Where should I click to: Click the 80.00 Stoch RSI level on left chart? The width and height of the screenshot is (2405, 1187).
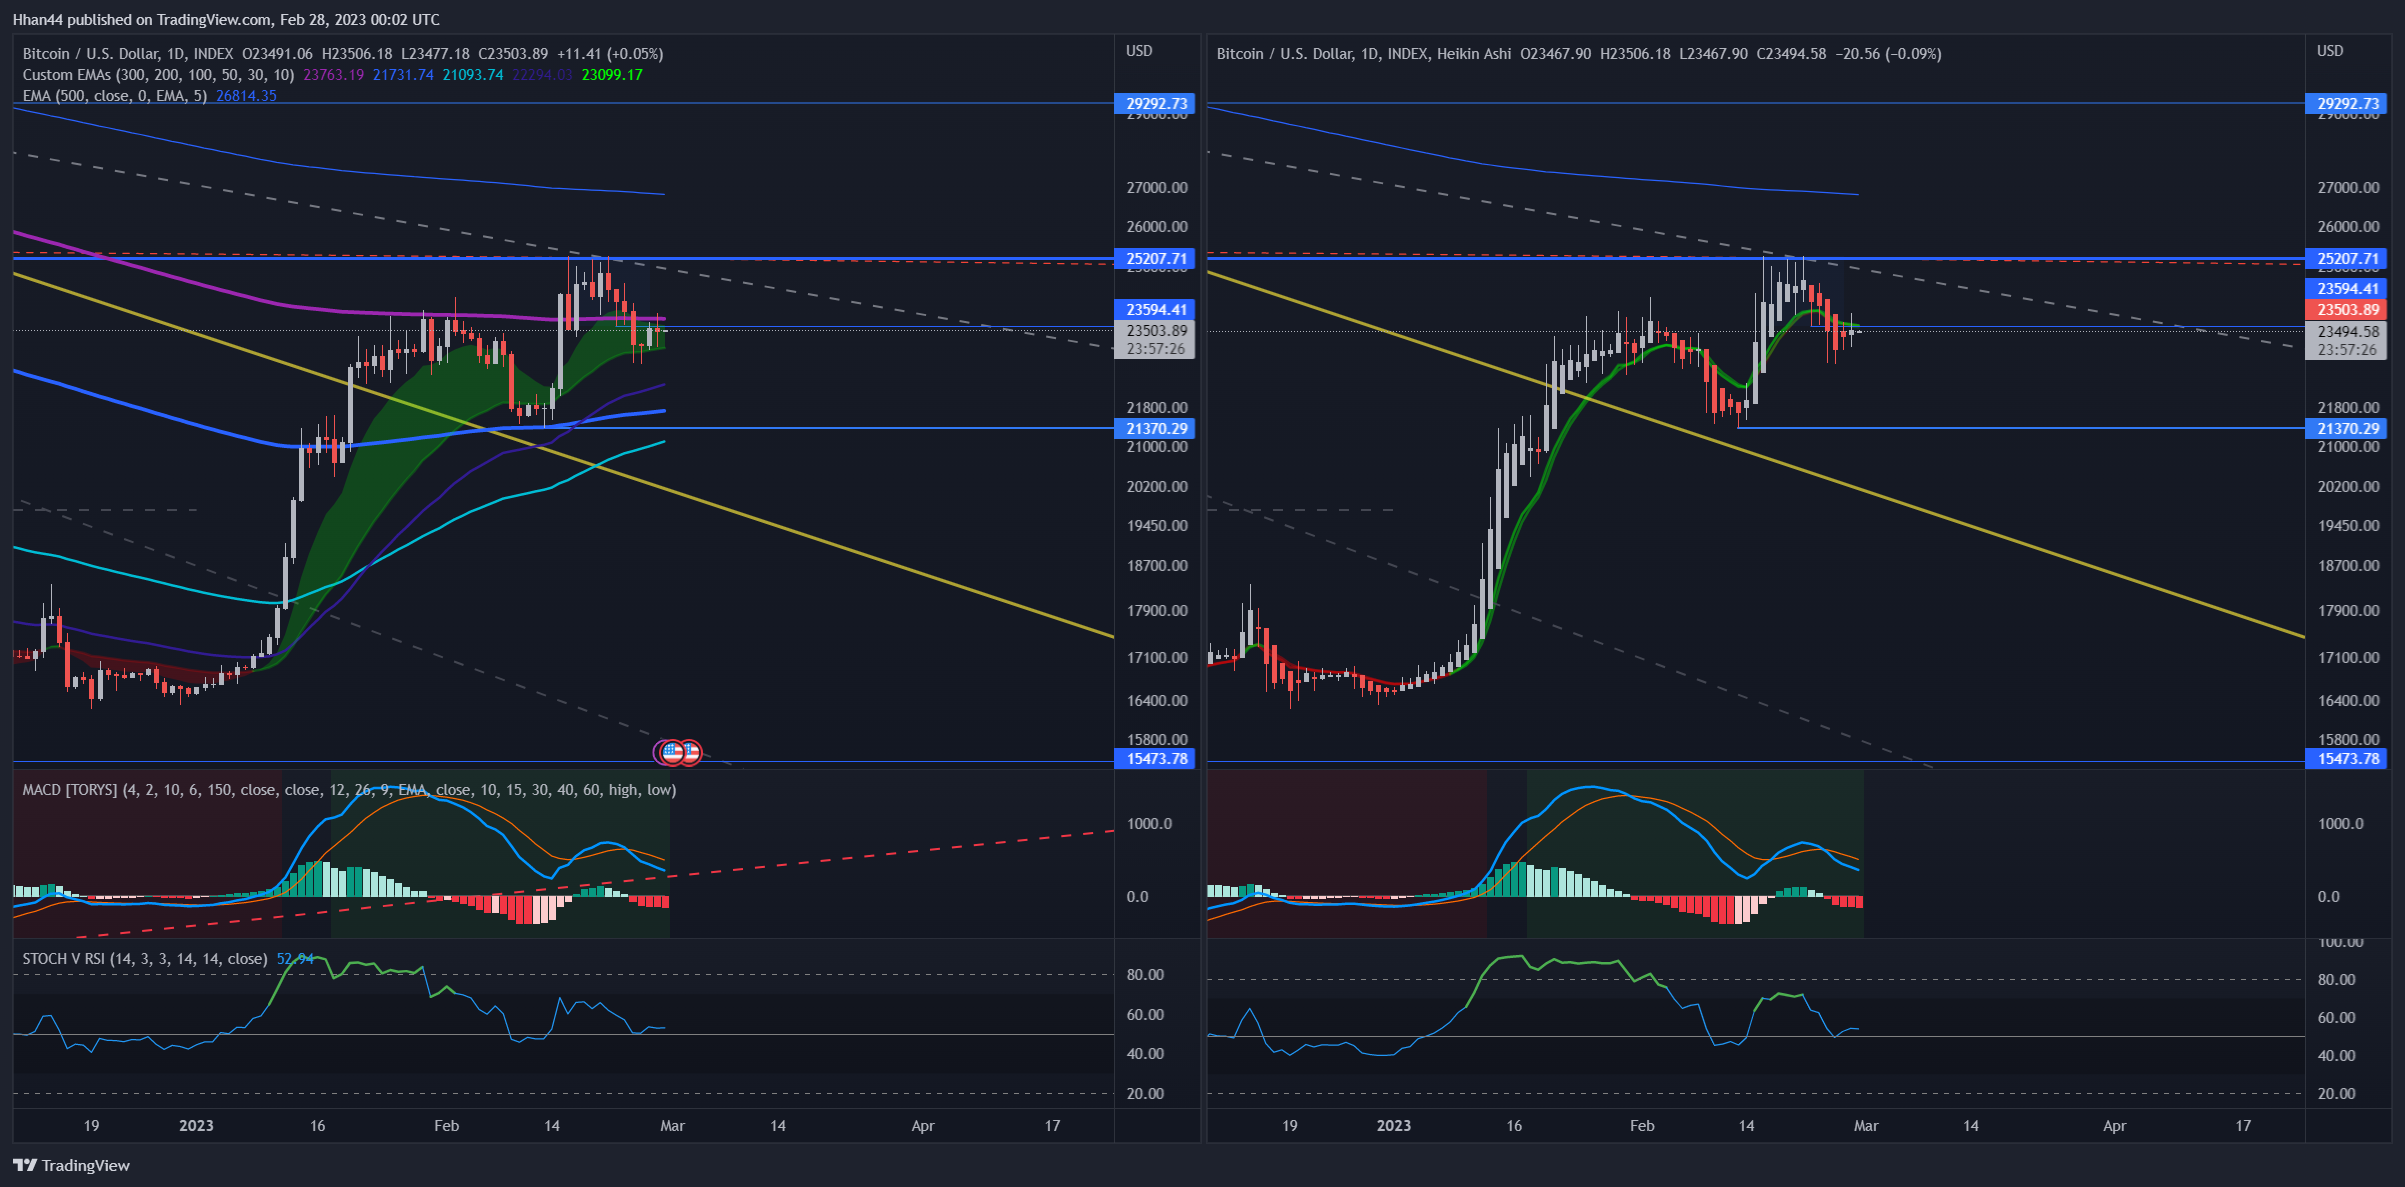(1145, 975)
